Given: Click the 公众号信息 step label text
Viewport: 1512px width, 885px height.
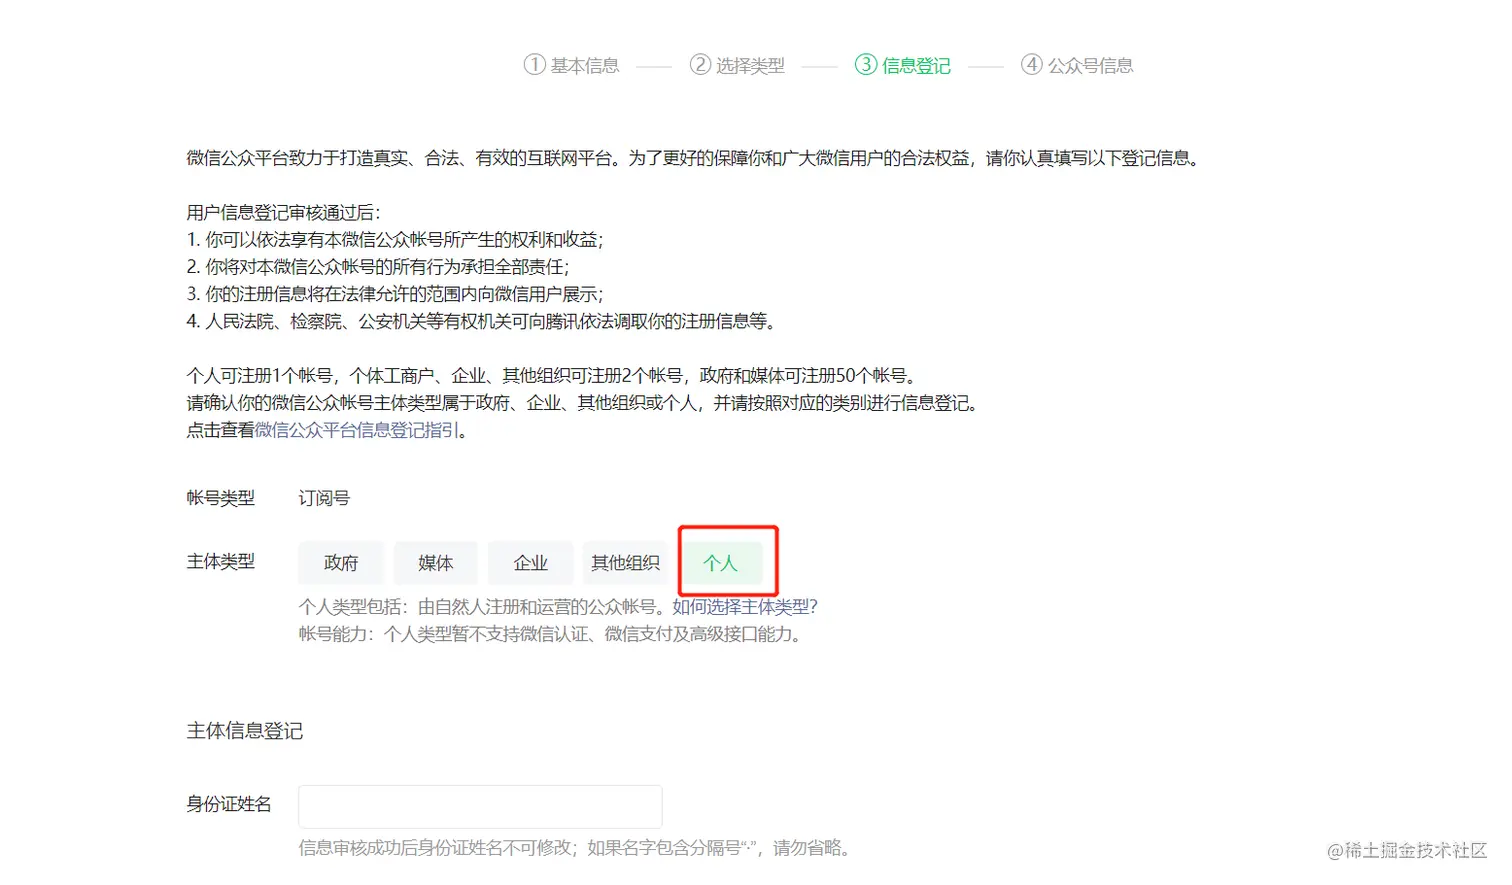Looking at the screenshot, I should [x=1091, y=64].
